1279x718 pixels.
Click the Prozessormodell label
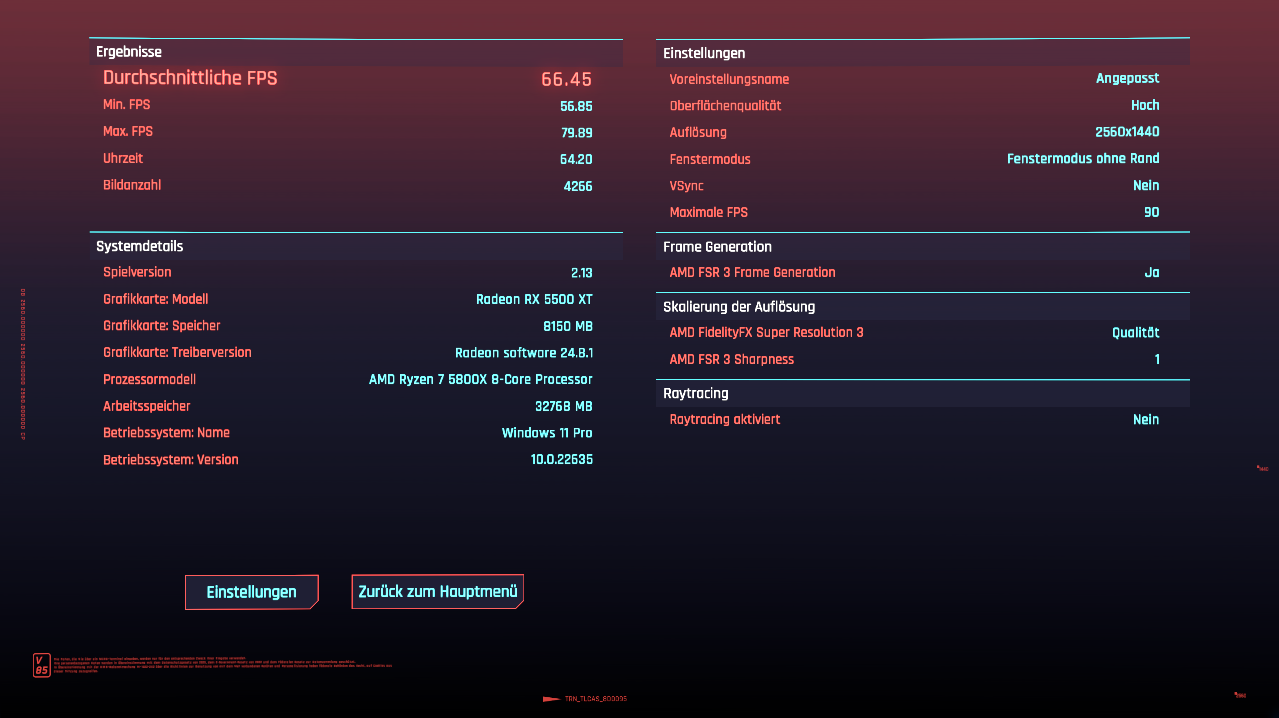[149, 380]
